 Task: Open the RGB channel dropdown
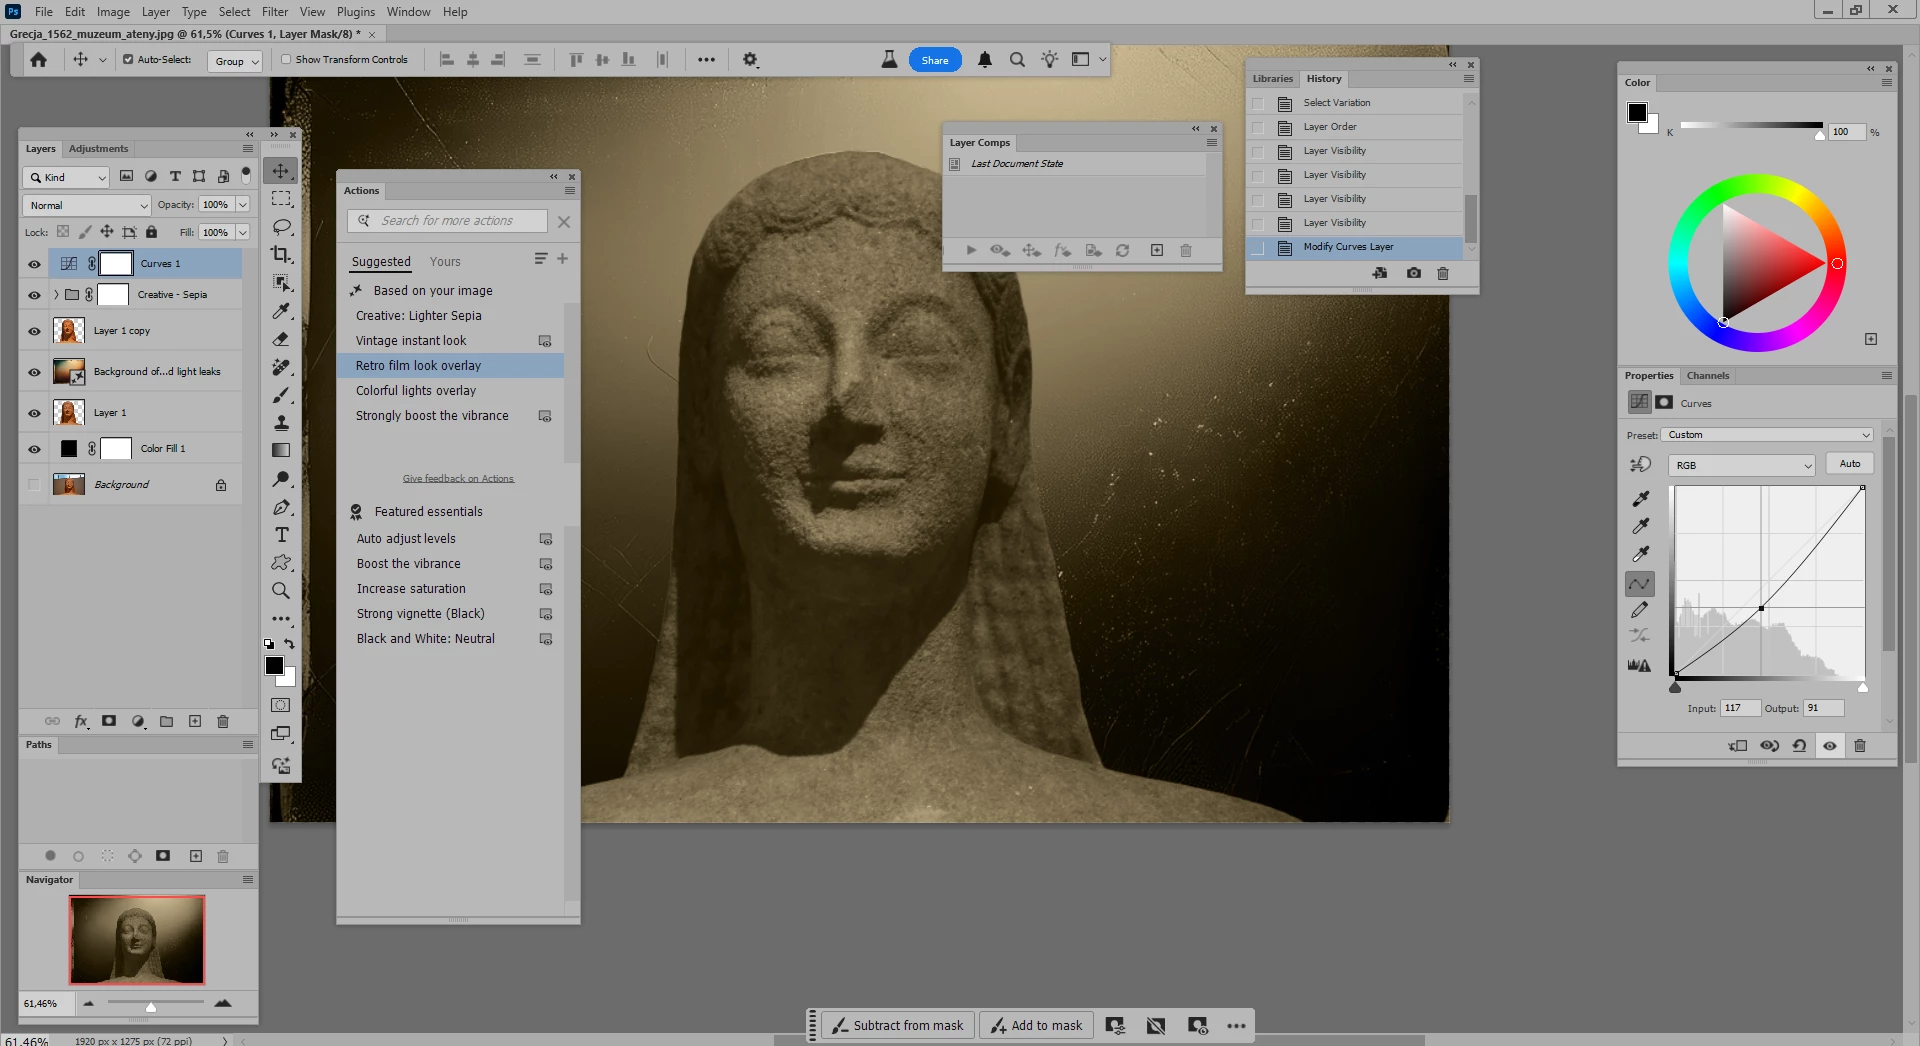1741,465
